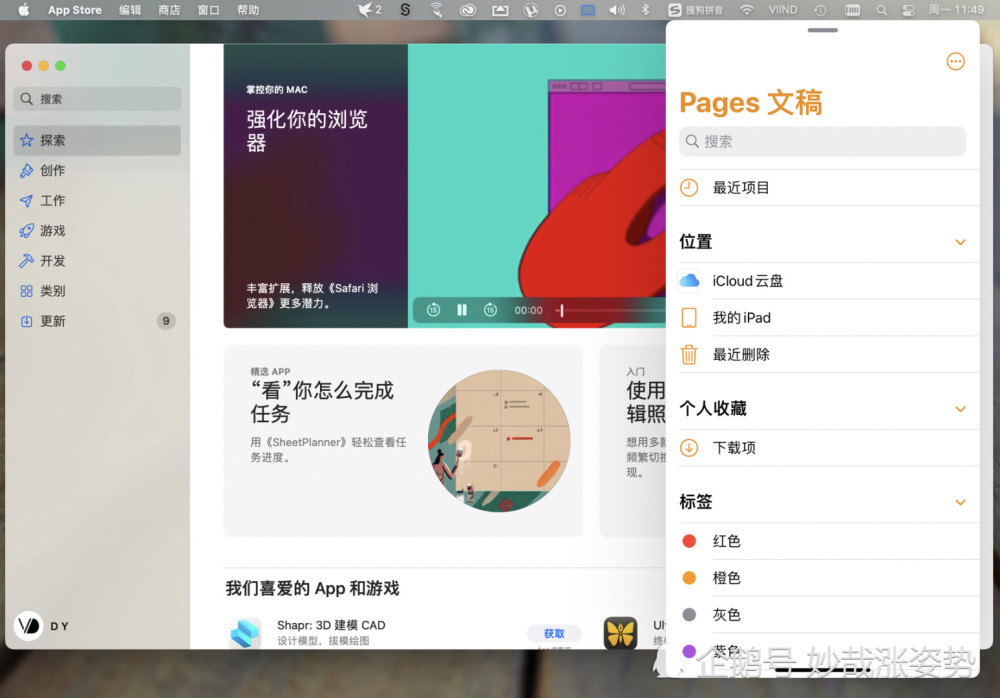Select 探索 in App Store sidebar
Viewport: 1000px width, 698px height.
coord(97,140)
